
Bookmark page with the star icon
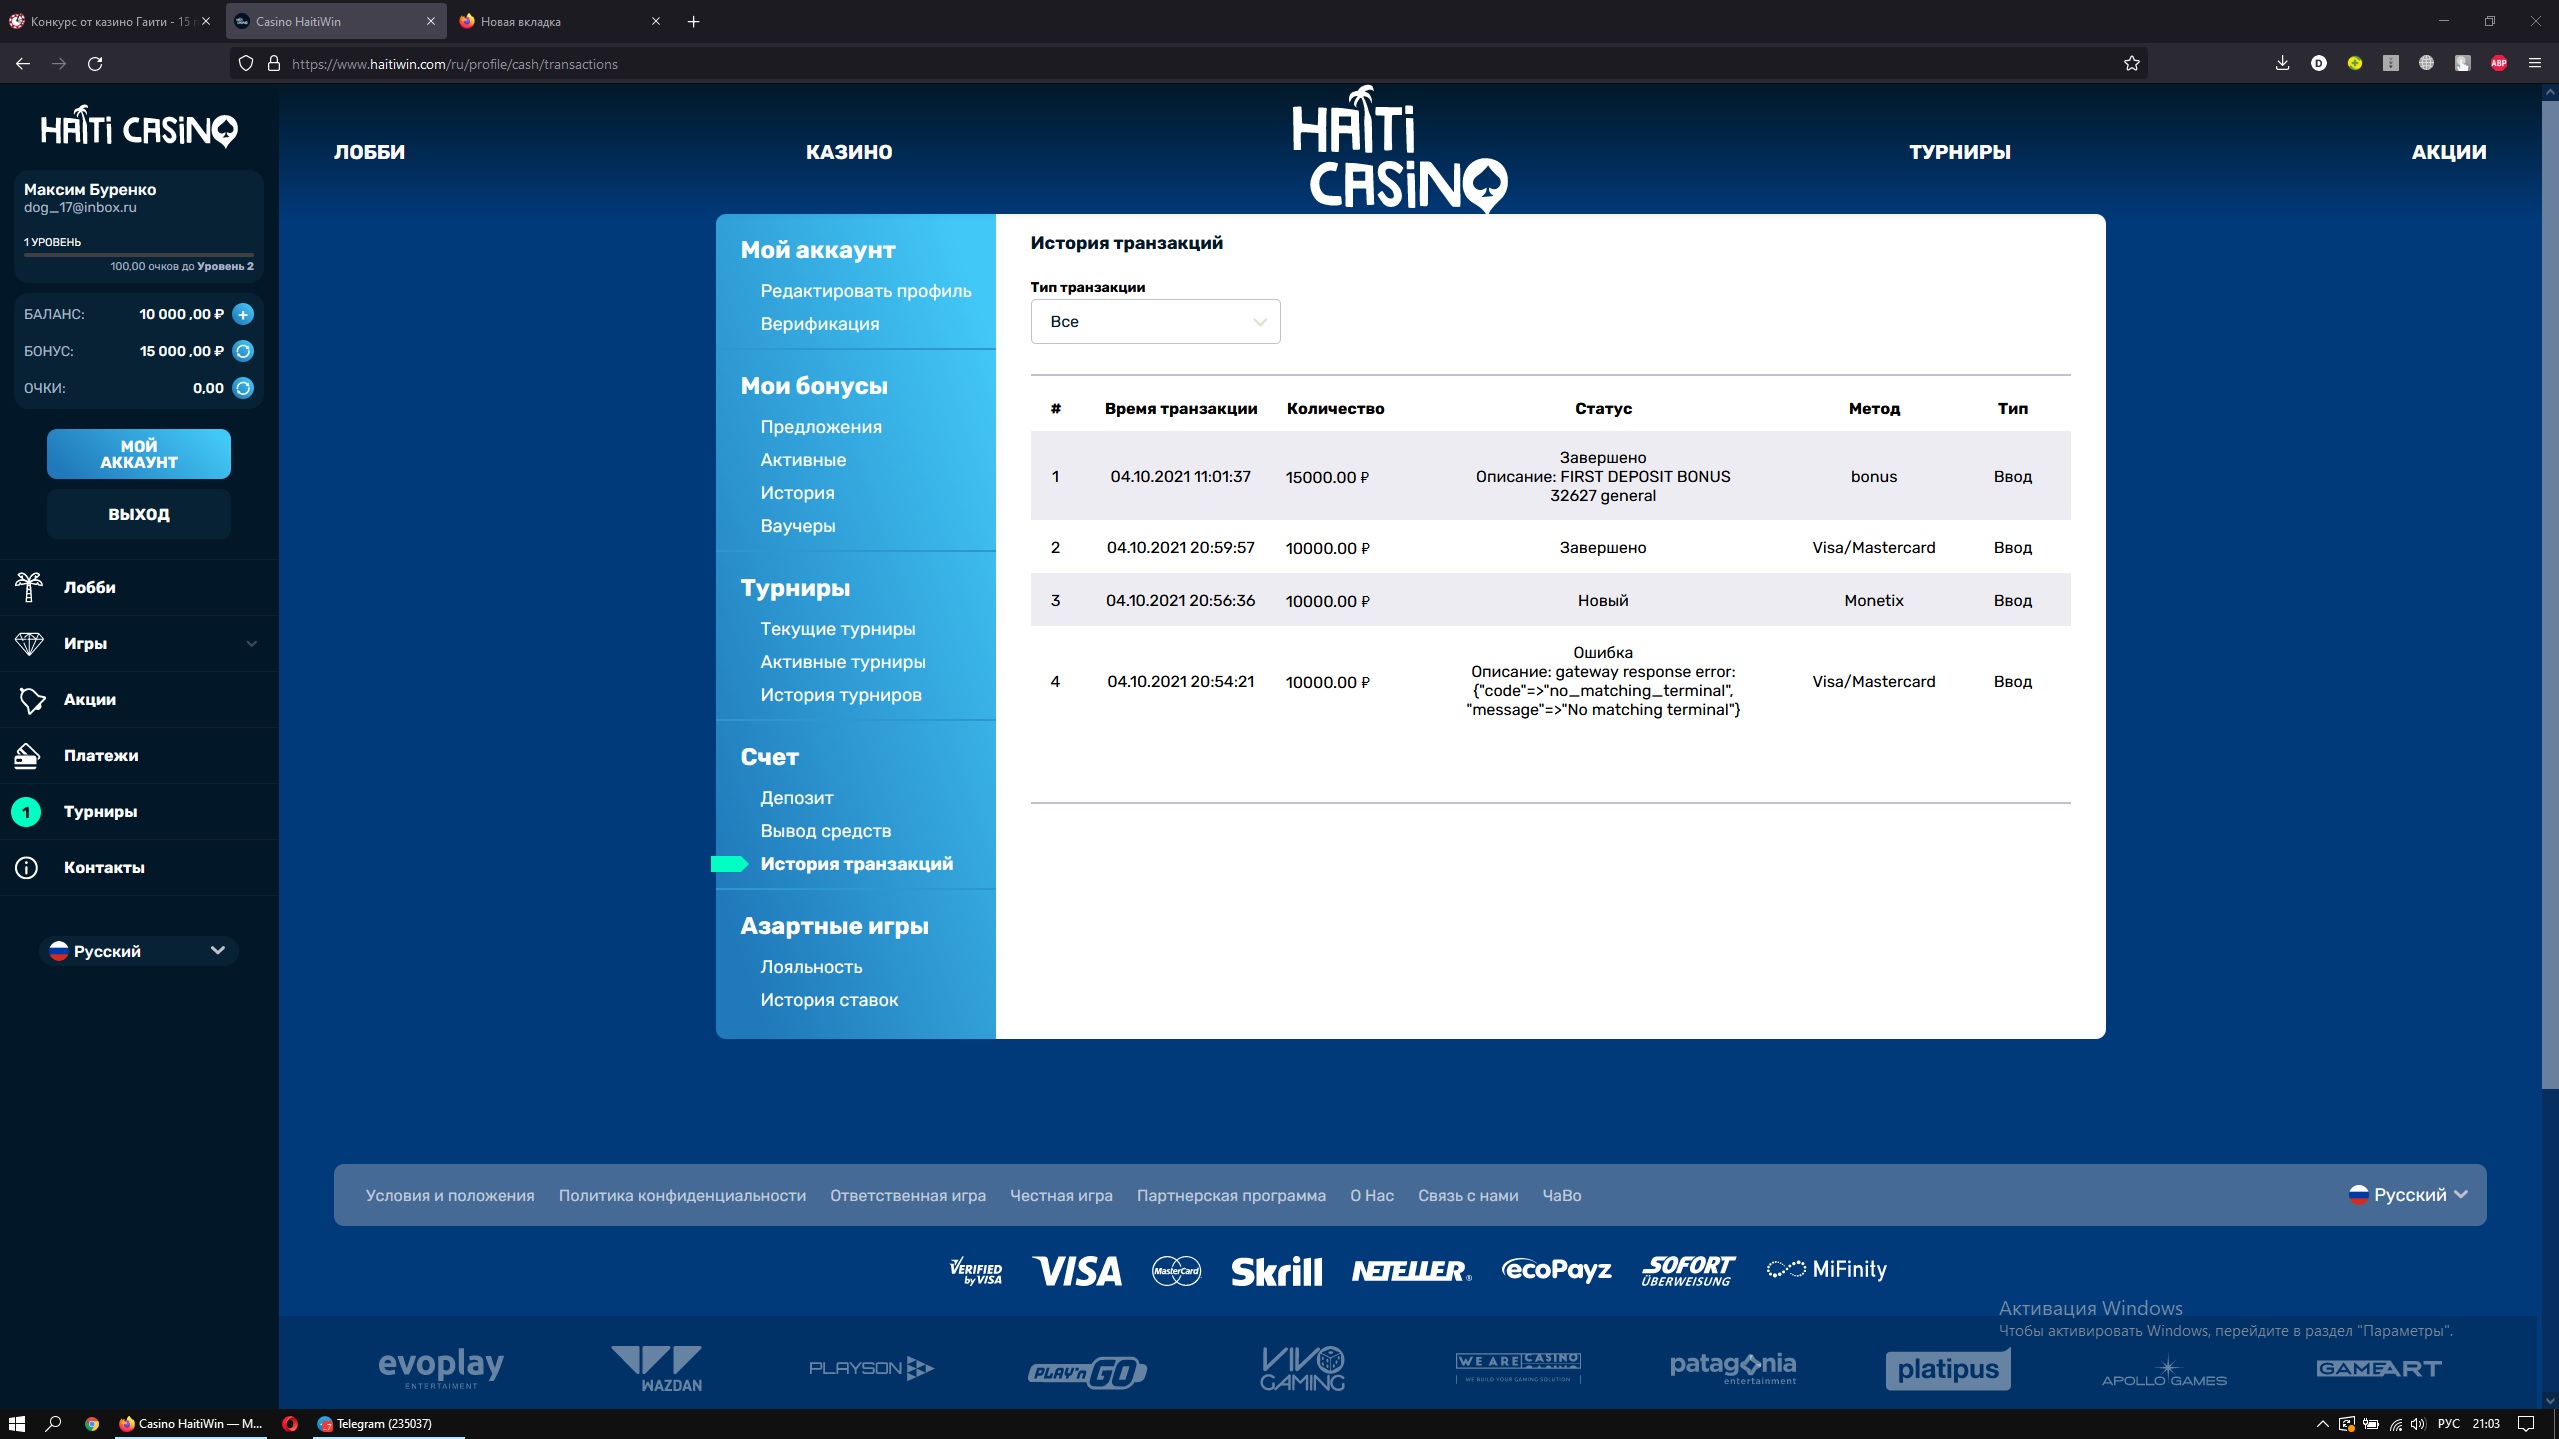pos(2131,64)
